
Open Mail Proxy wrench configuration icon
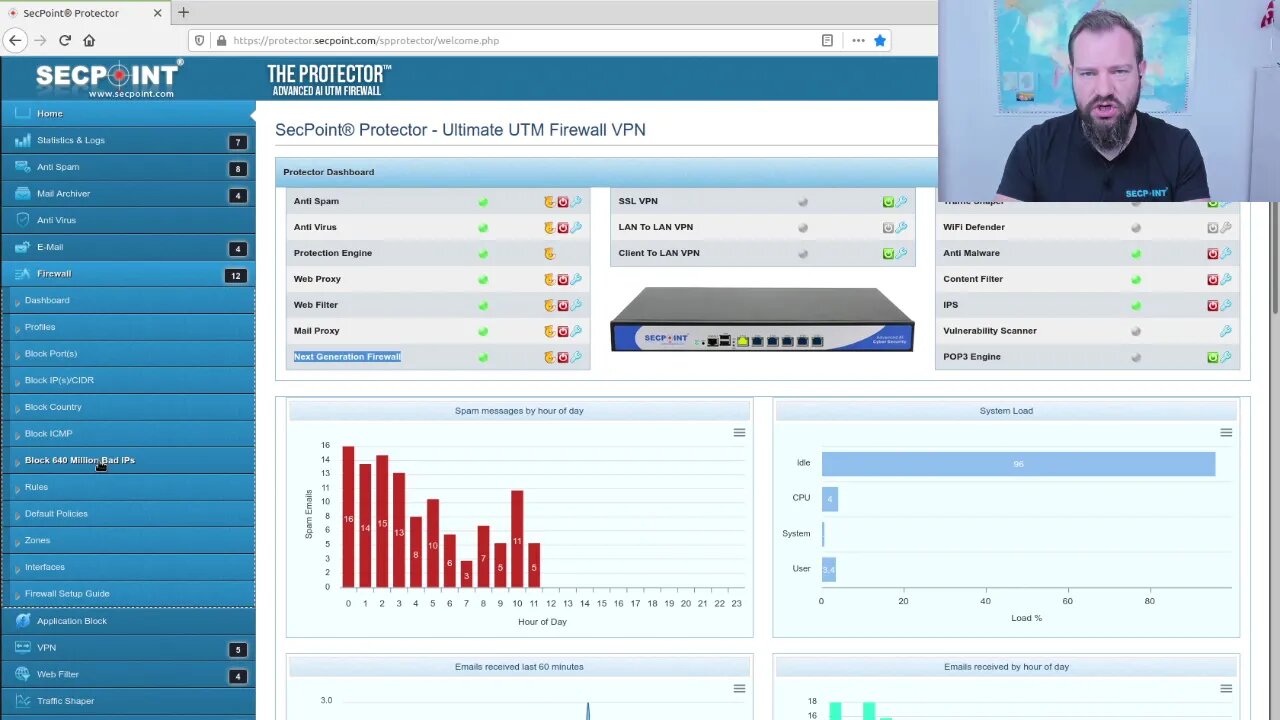[576, 331]
